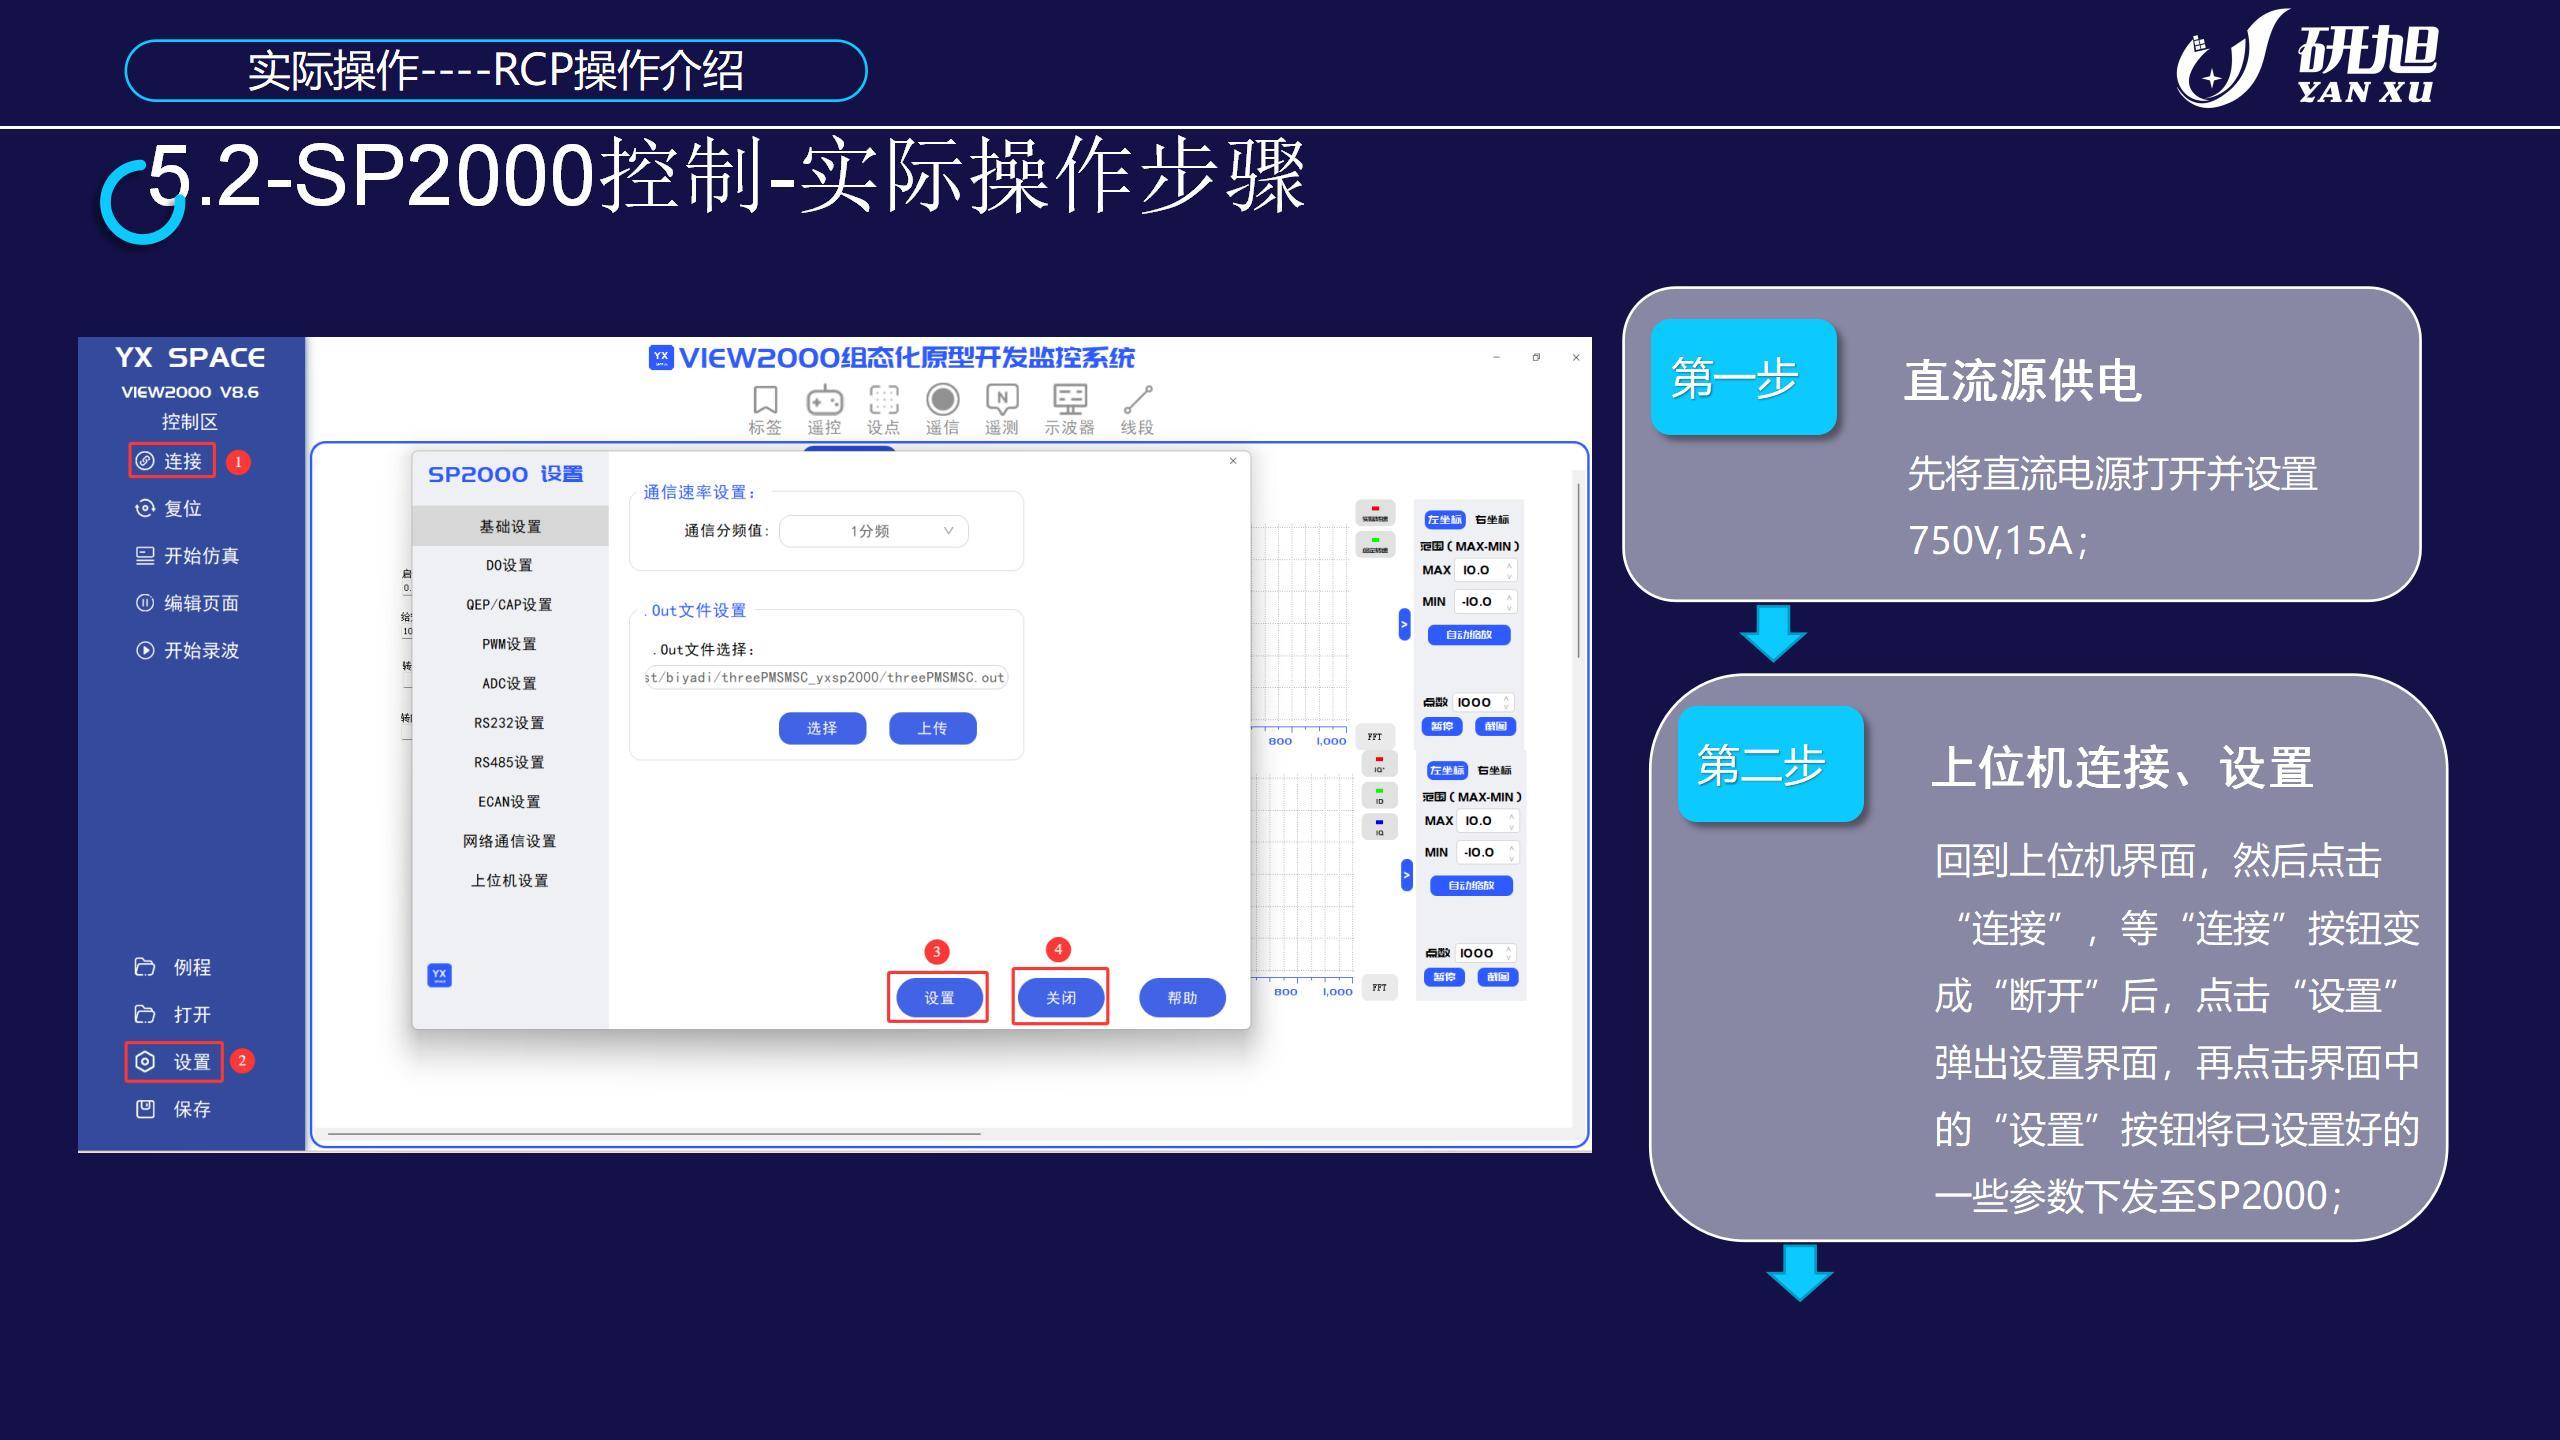
Task: Select the 遥信 signal tool icon
Action: click(942, 400)
